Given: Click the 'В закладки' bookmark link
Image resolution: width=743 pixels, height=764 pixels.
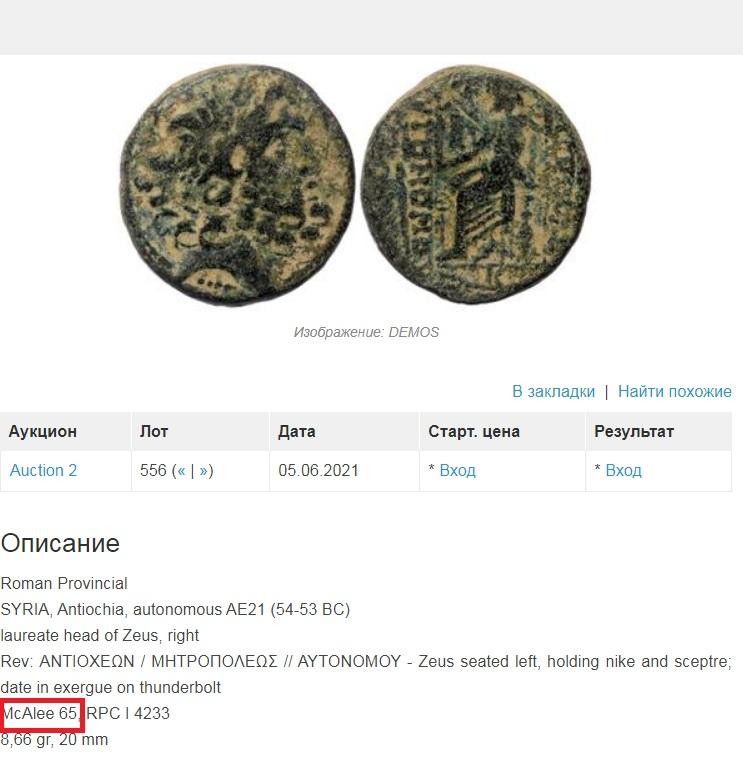Looking at the screenshot, I should pos(553,391).
